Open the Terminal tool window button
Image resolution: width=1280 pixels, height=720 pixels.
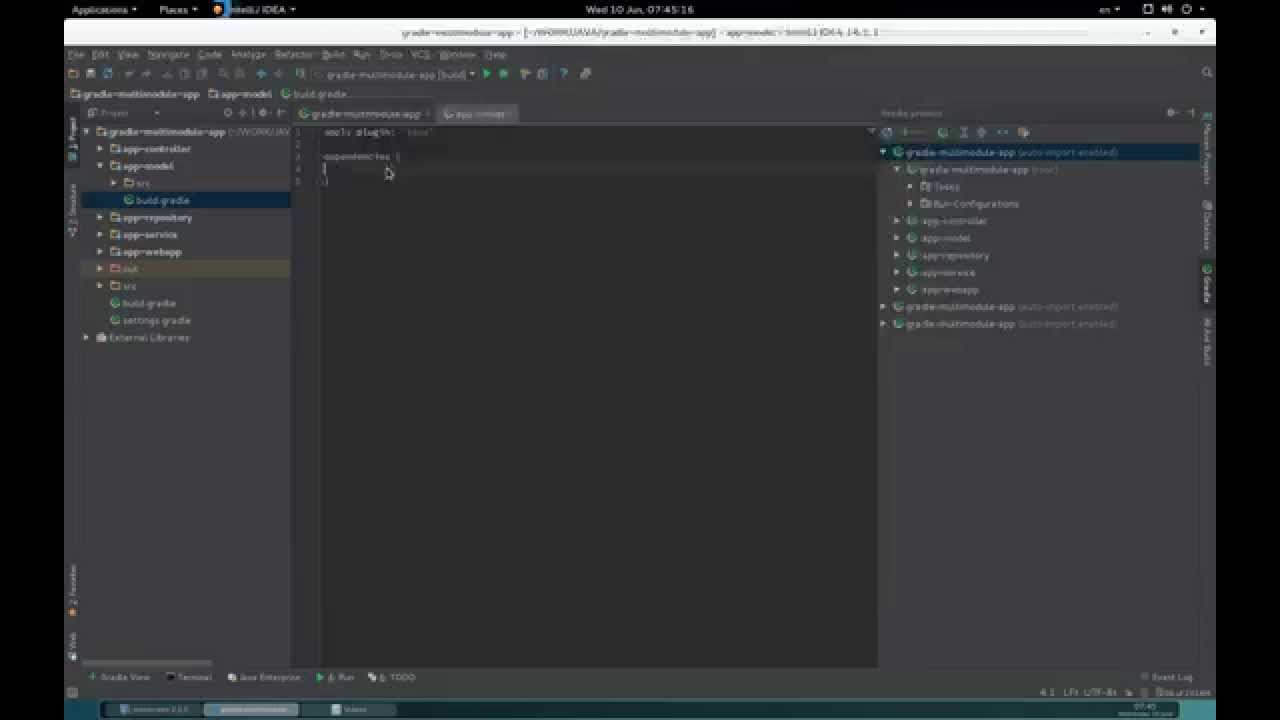(188, 677)
